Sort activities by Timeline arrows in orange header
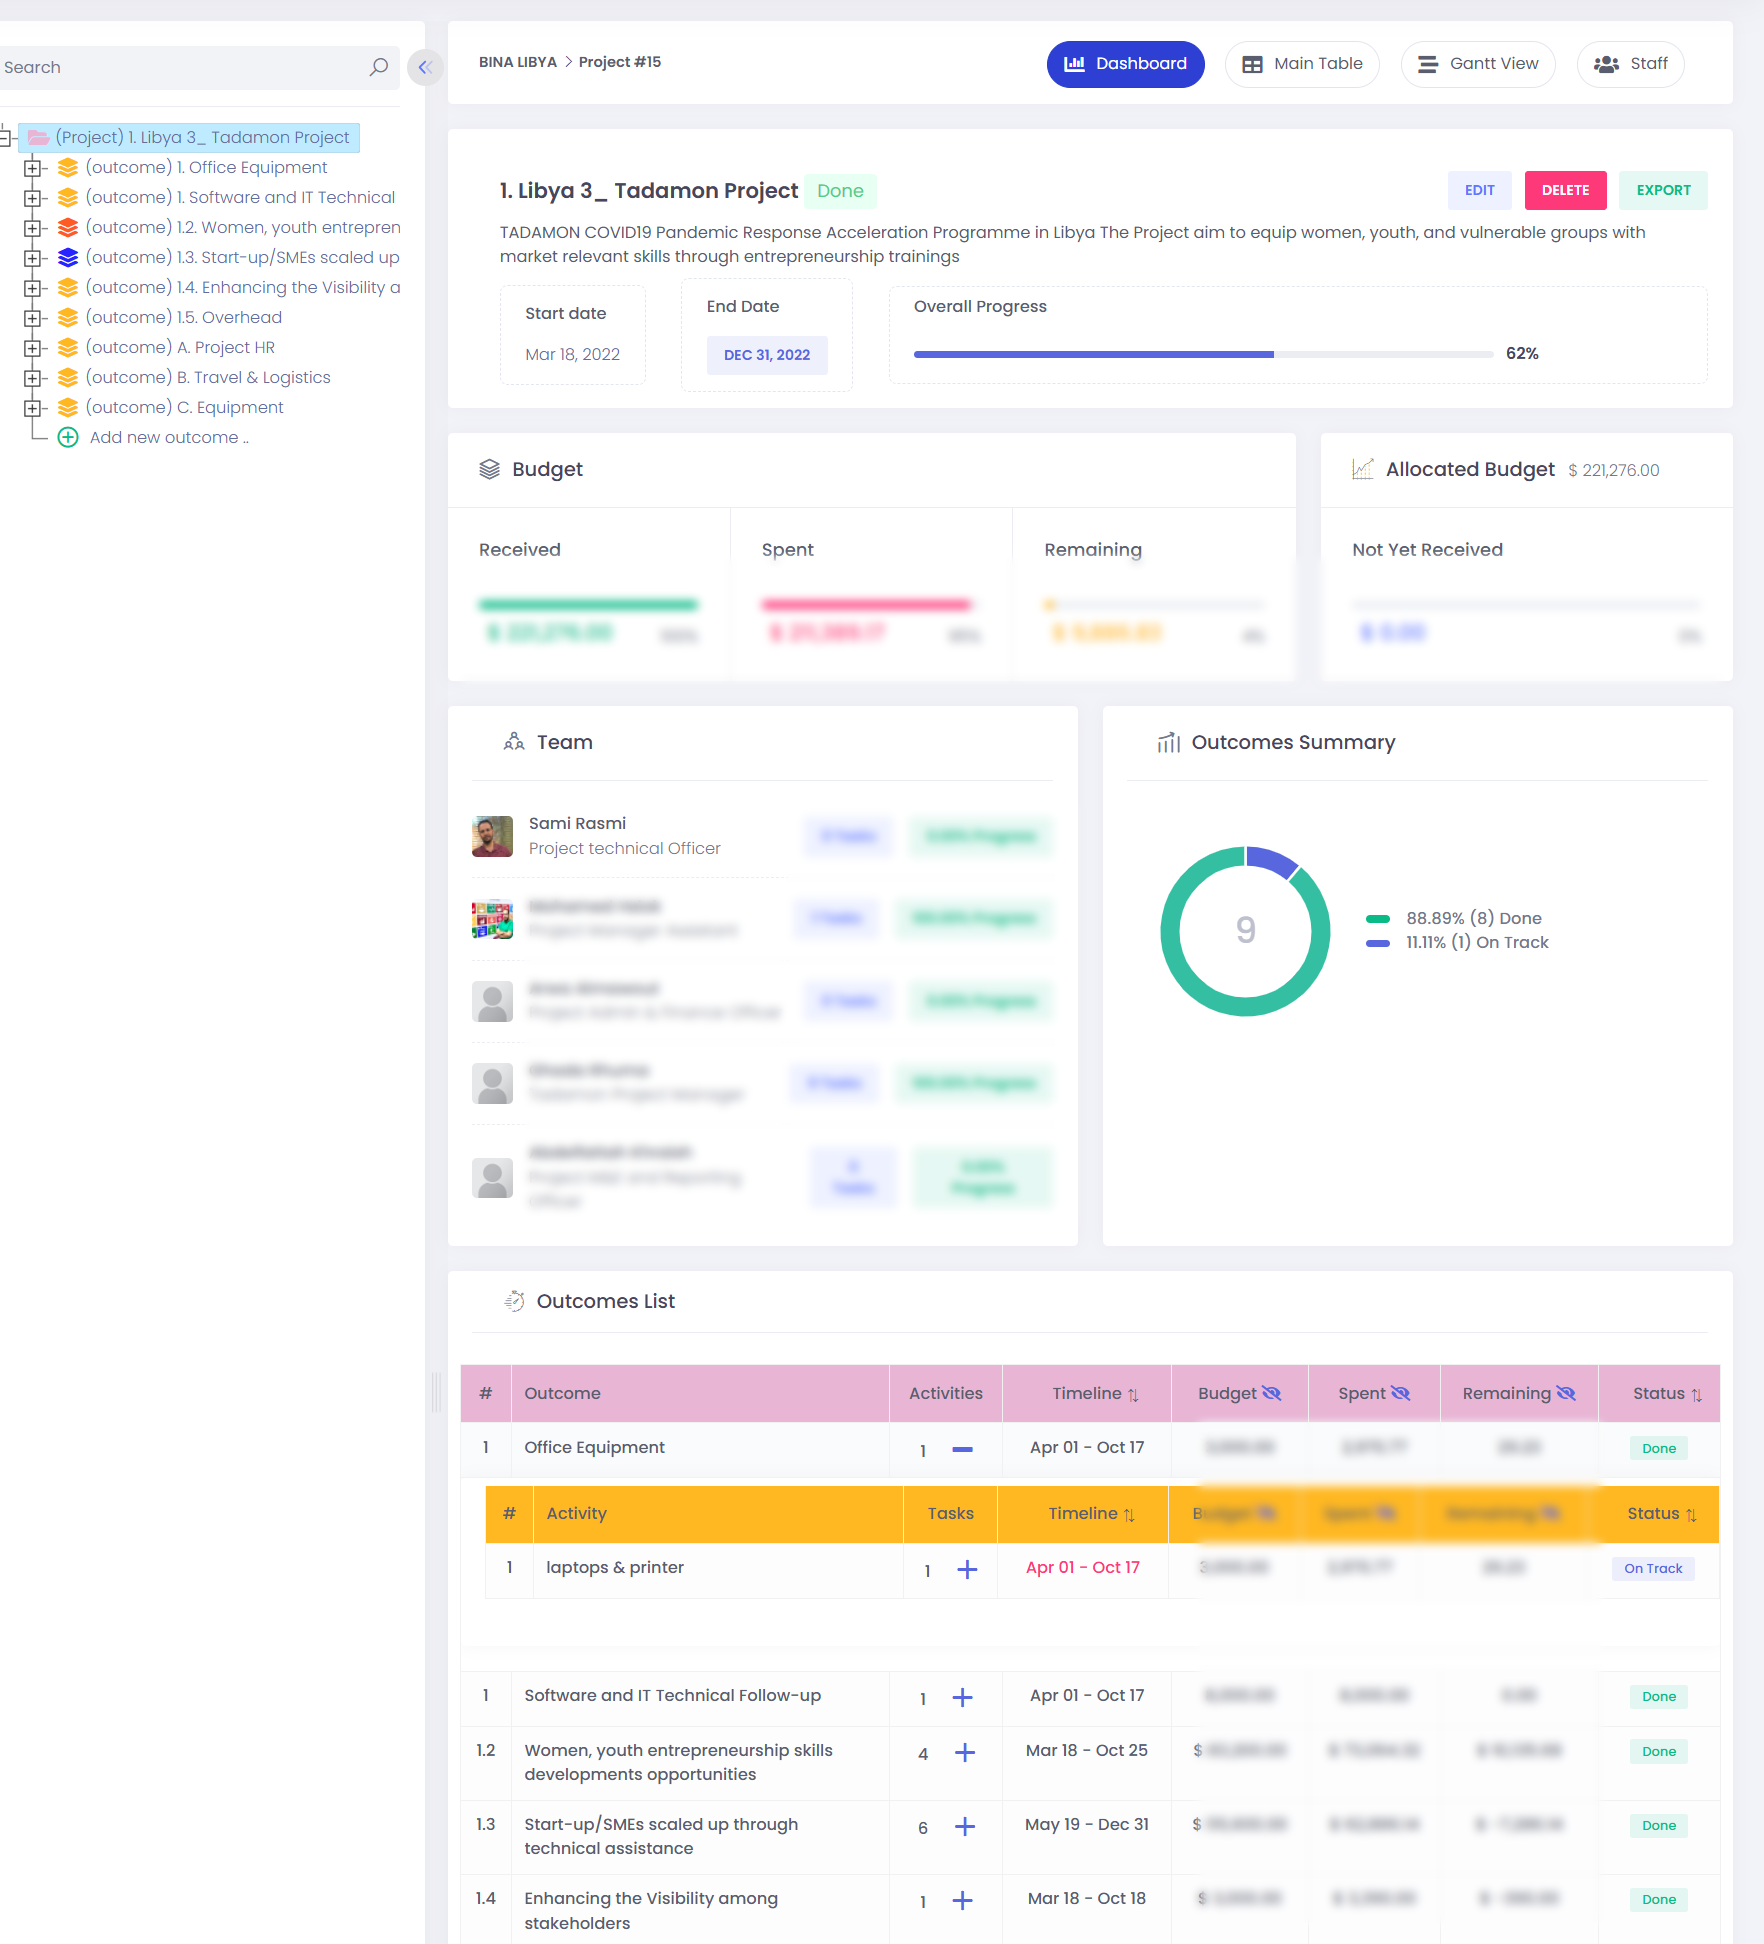Viewport: 1764px width, 1944px height. 1129,1515
